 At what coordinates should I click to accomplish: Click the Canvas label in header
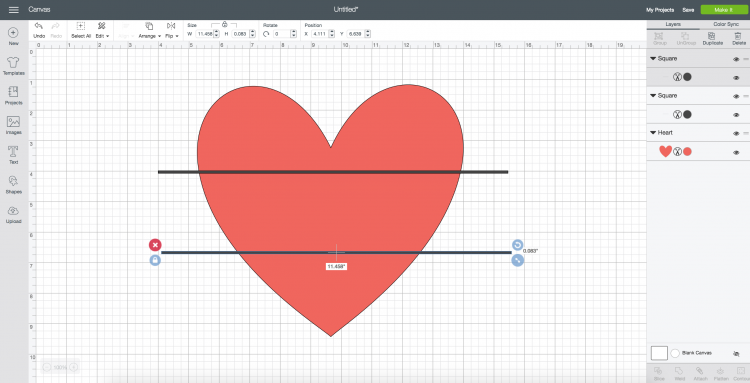pyautogui.click(x=39, y=10)
